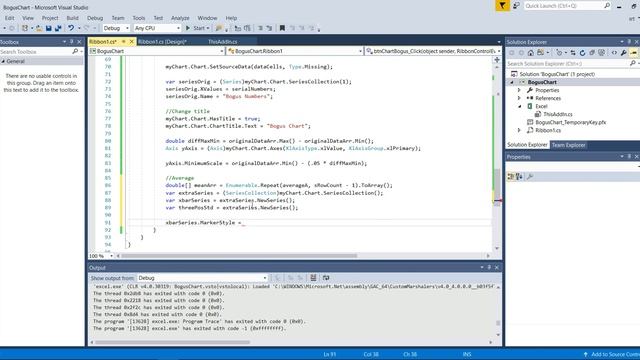Click the Clear All icon in Output panel
Viewport: 640px width, 360px height.
click(313, 278)
